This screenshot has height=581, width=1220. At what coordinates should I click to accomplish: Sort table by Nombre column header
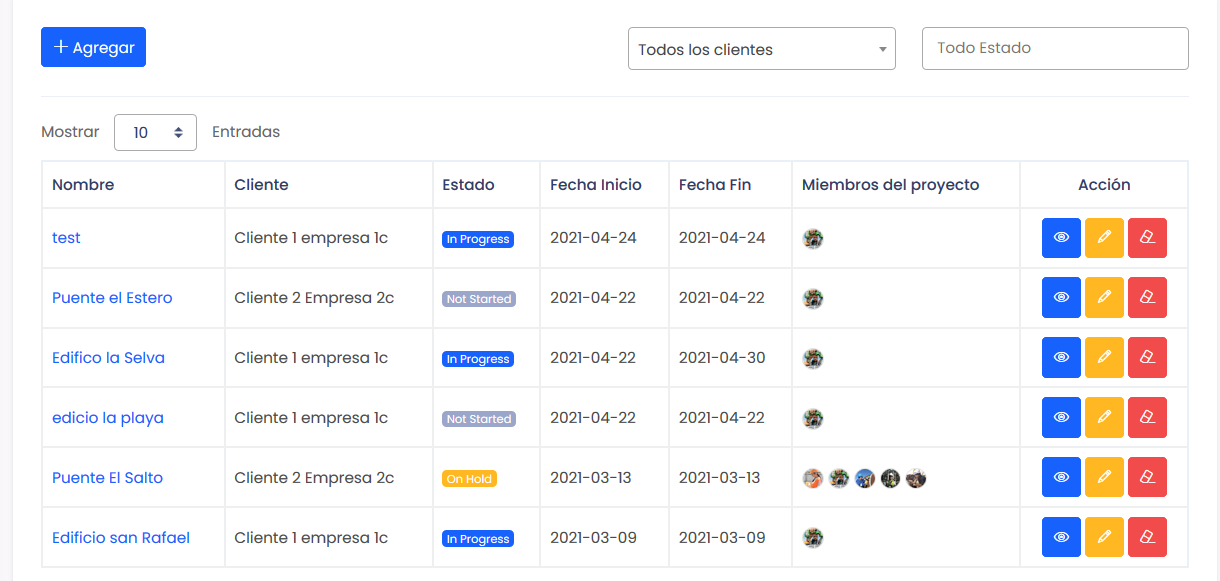click(x=83, y=185)
